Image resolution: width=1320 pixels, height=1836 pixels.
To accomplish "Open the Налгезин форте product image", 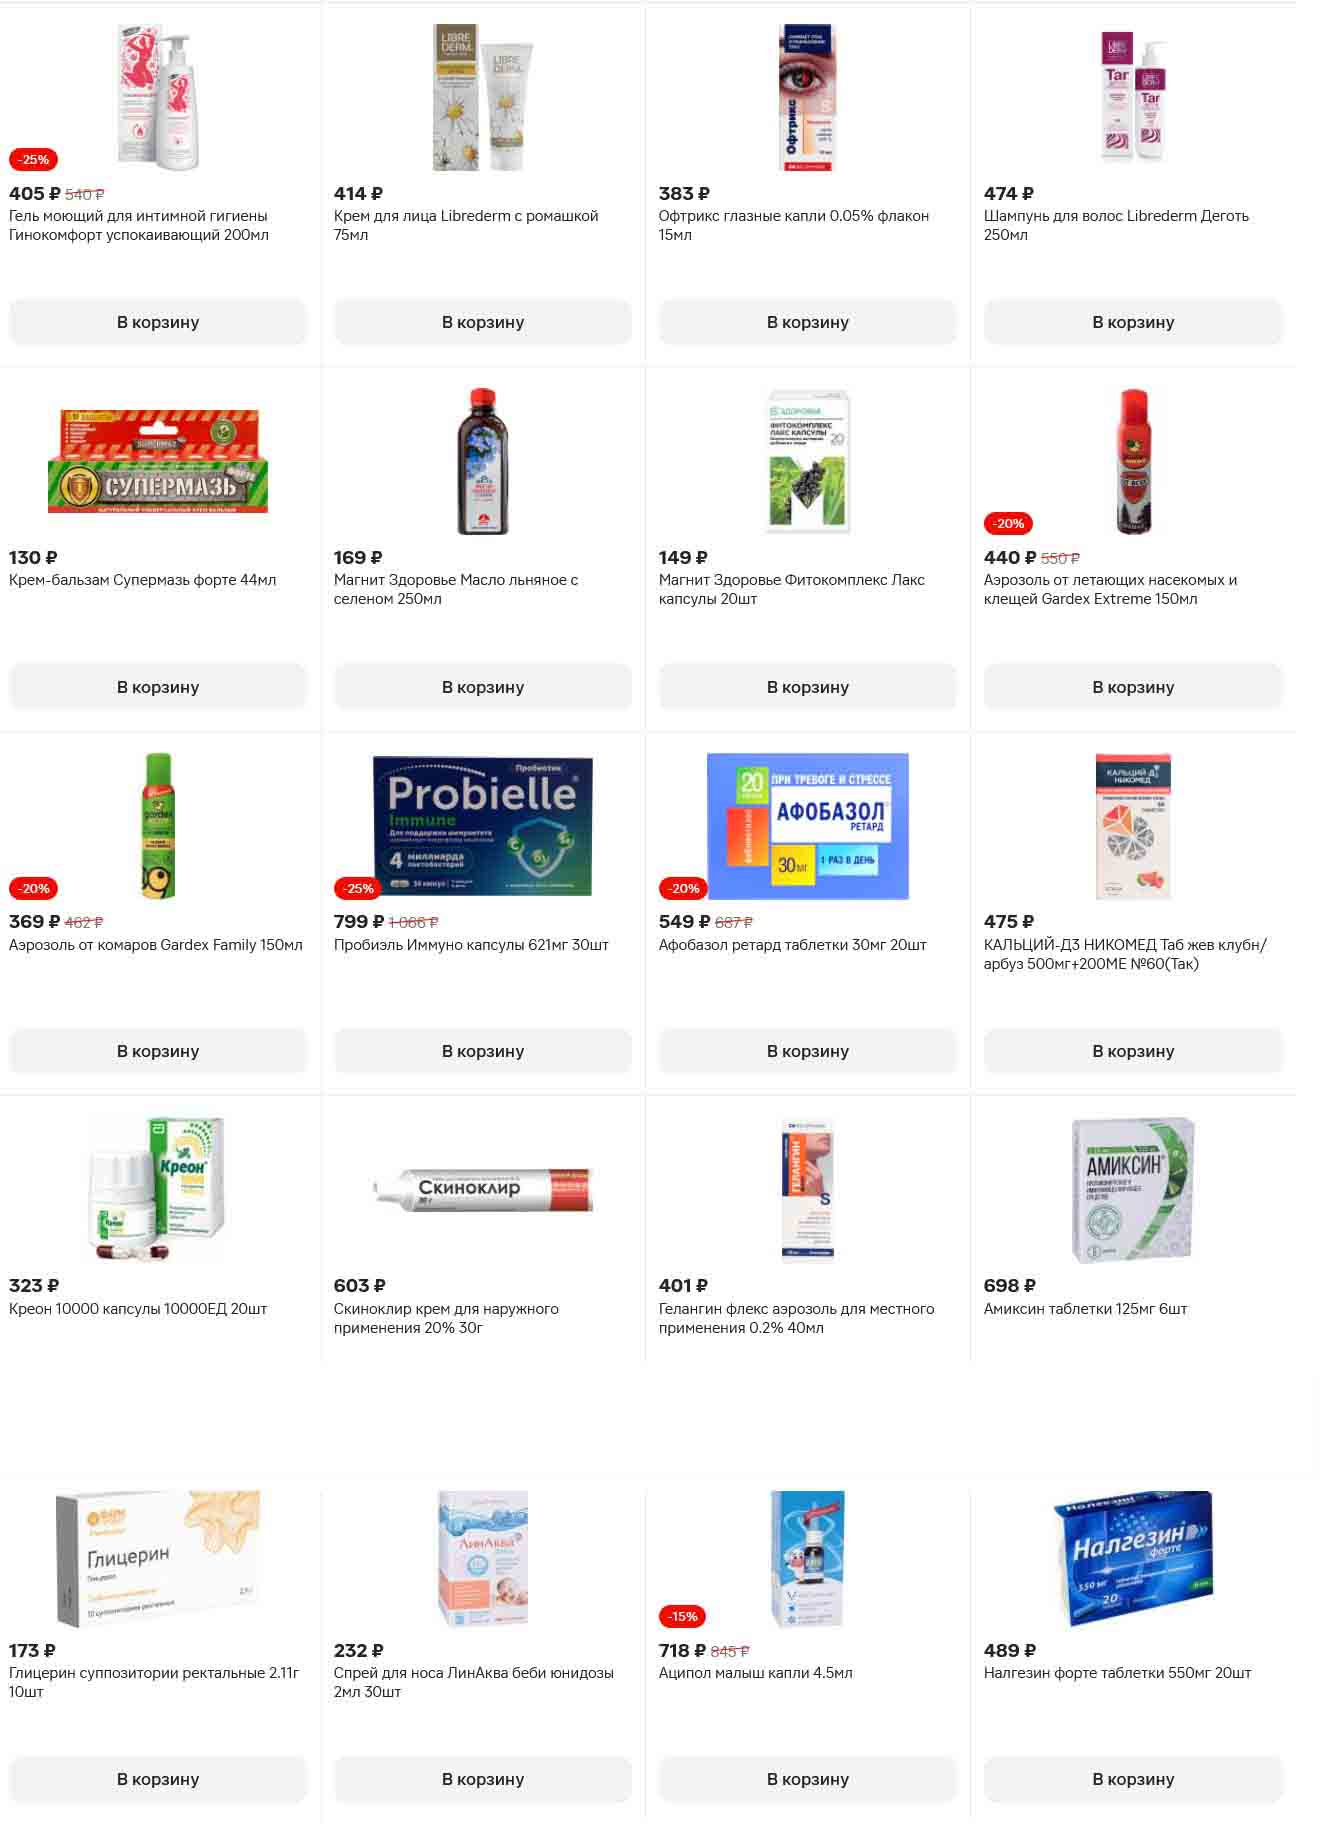I will click(1133, 1558).
